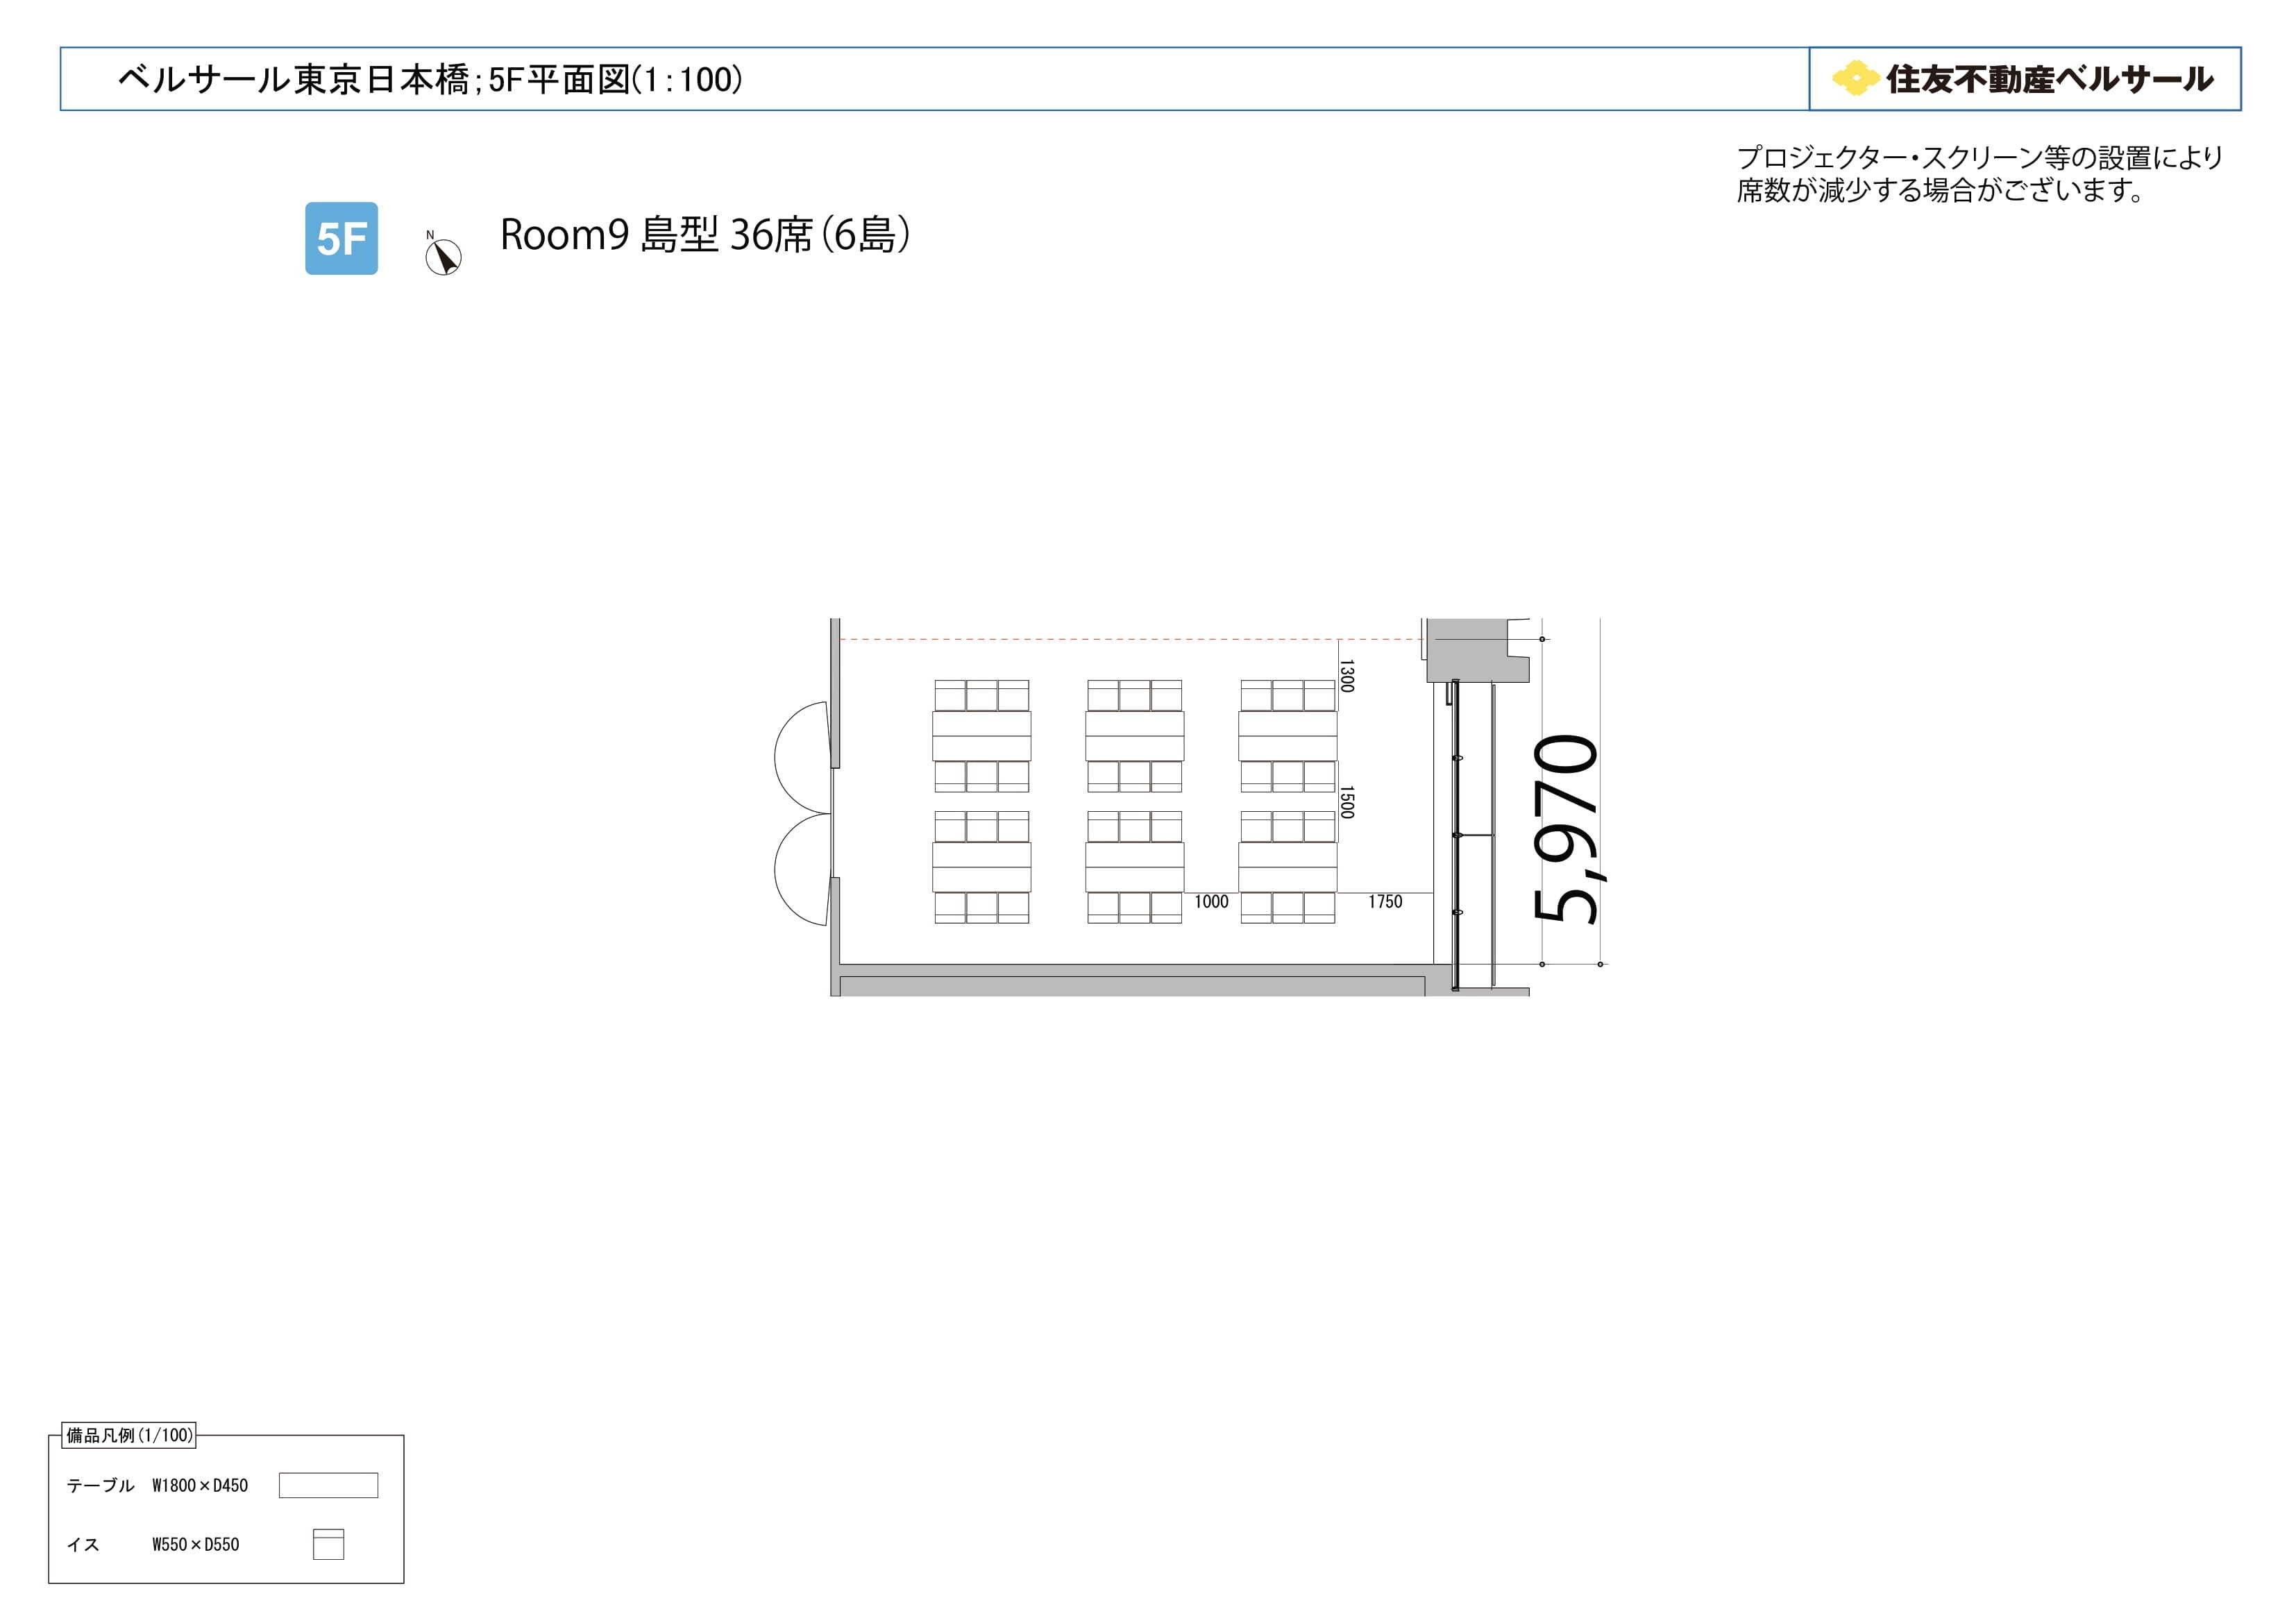Click the note line "プロジェクター・スクリーン等の設置により"
This screenshot has height=1623, width=2296.
pos(1979,157)
